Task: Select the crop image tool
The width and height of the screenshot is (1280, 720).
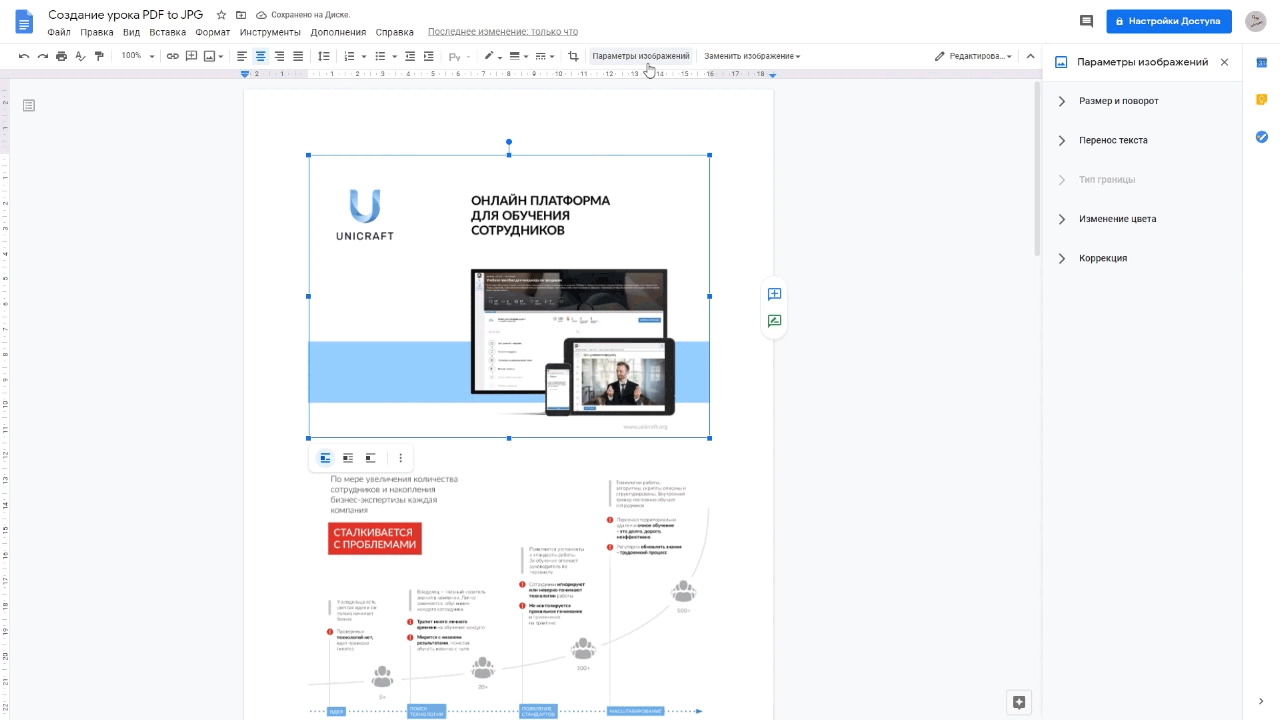Action: point(573,56)
